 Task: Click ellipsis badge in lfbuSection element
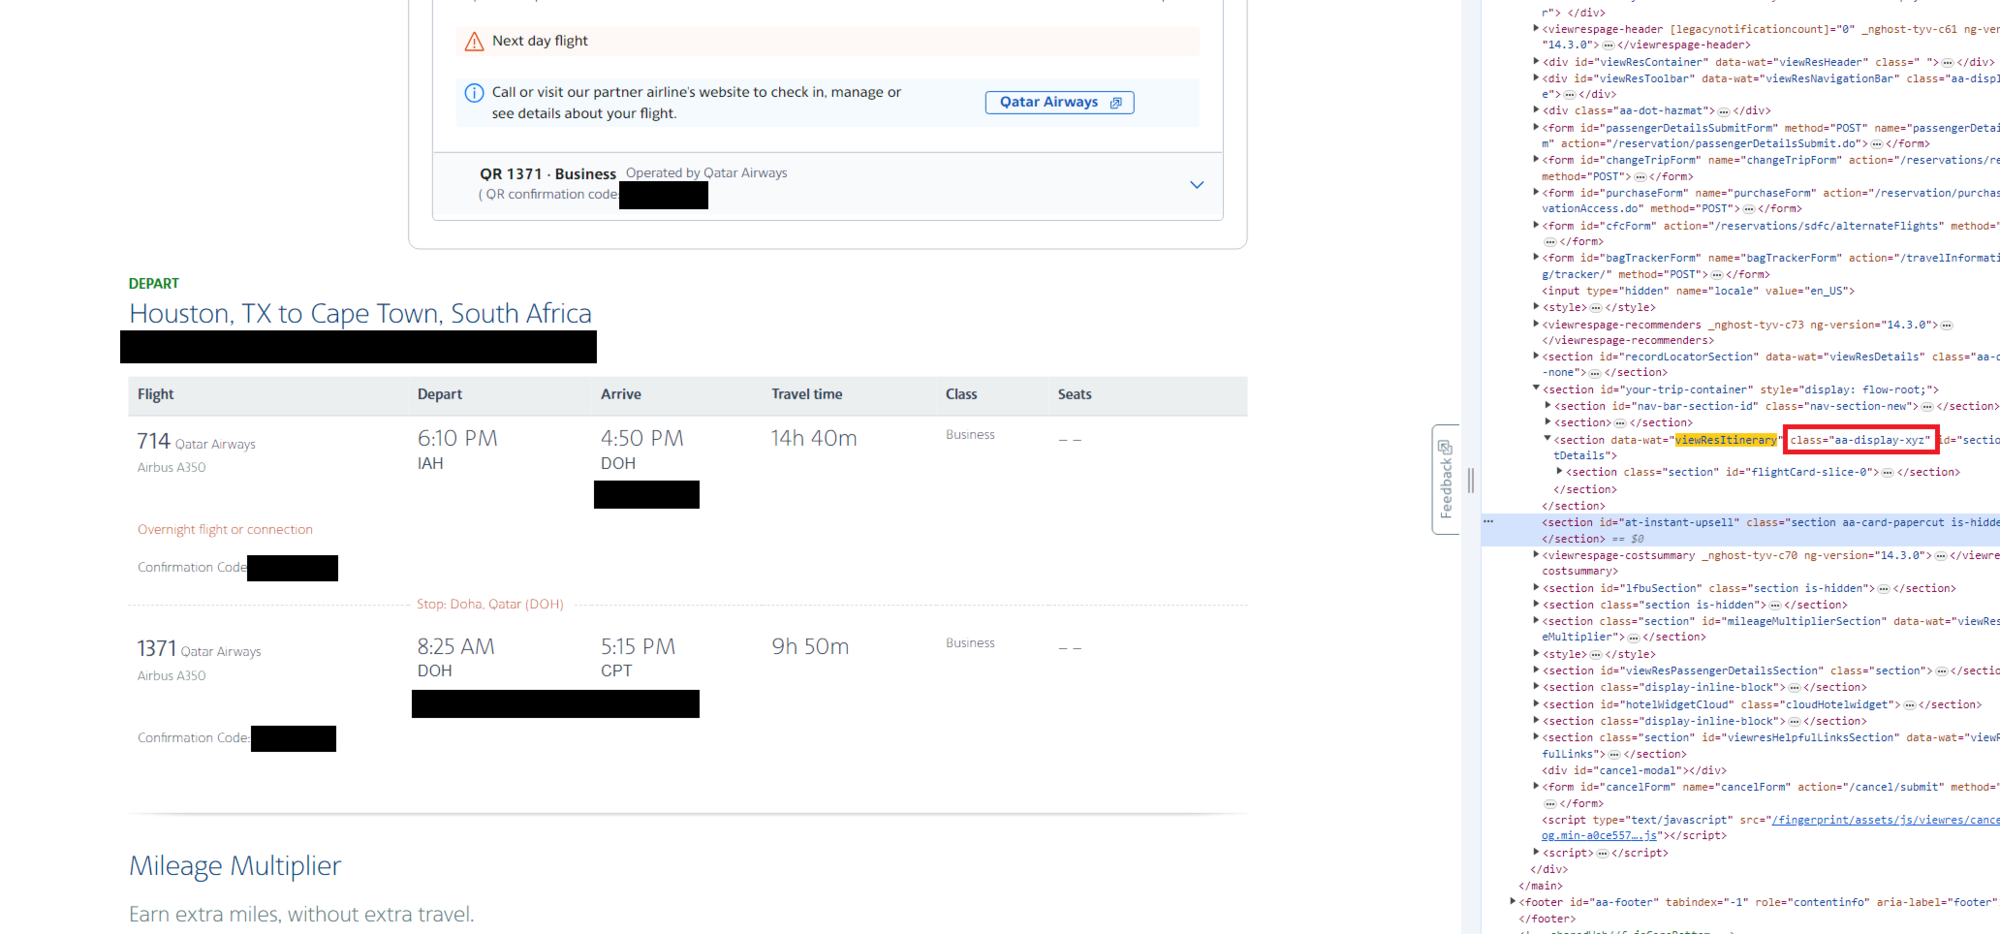[x=1883, y=589]
